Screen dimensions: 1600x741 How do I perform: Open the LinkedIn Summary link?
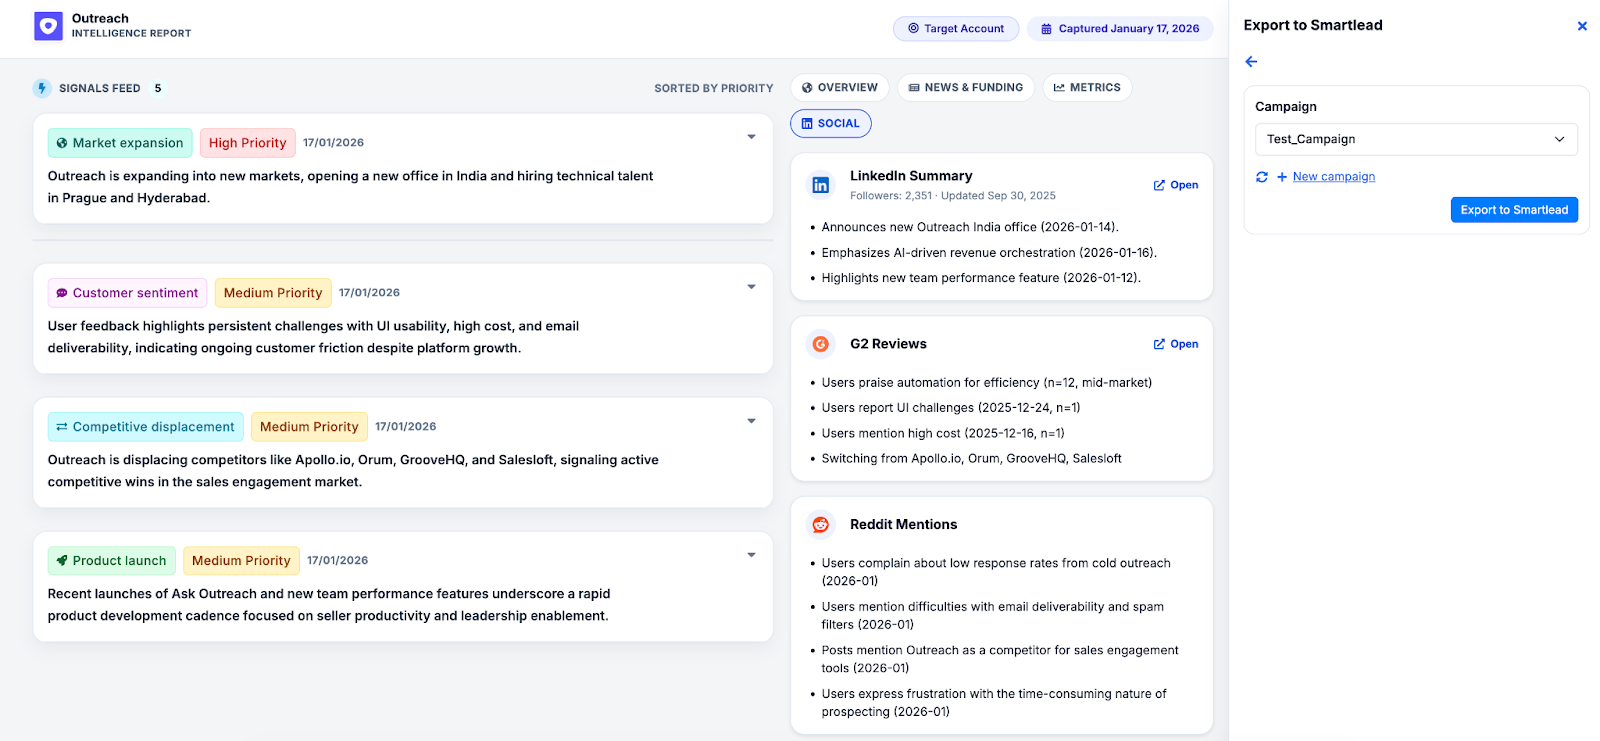coord(1176,185)
